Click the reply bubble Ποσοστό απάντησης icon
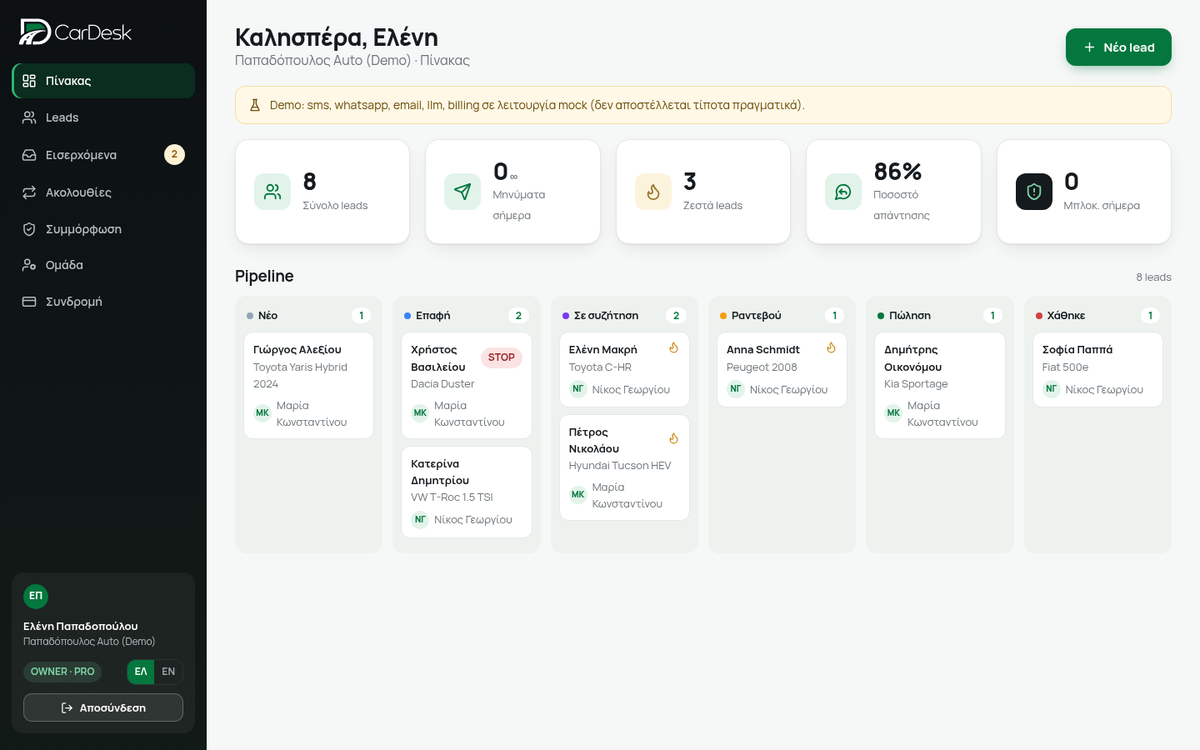Screen dimensions: 1200x750 point(843,192)
